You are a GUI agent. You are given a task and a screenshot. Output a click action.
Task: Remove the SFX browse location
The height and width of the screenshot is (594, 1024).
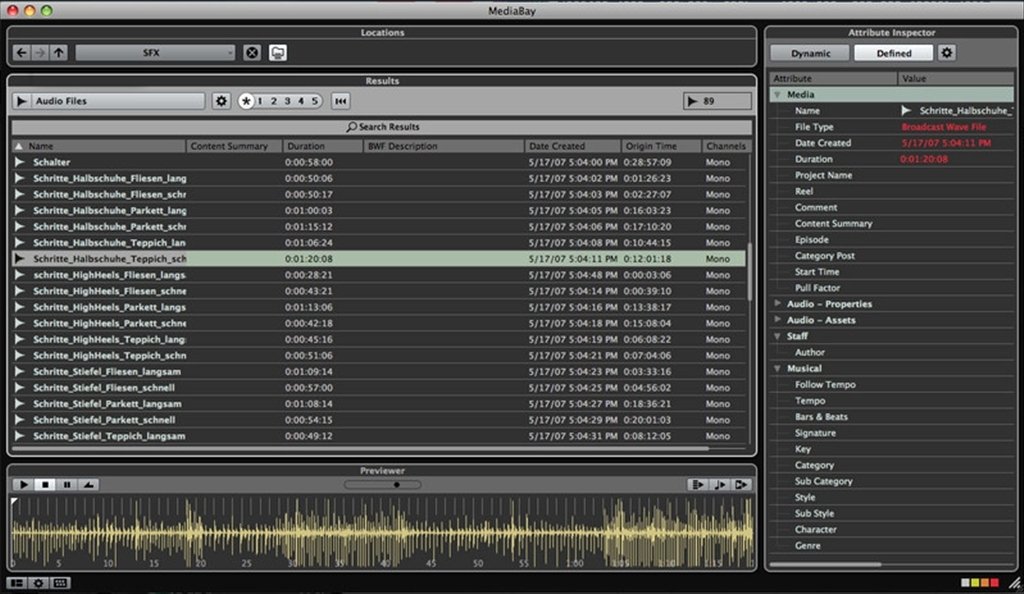point(252,53)
